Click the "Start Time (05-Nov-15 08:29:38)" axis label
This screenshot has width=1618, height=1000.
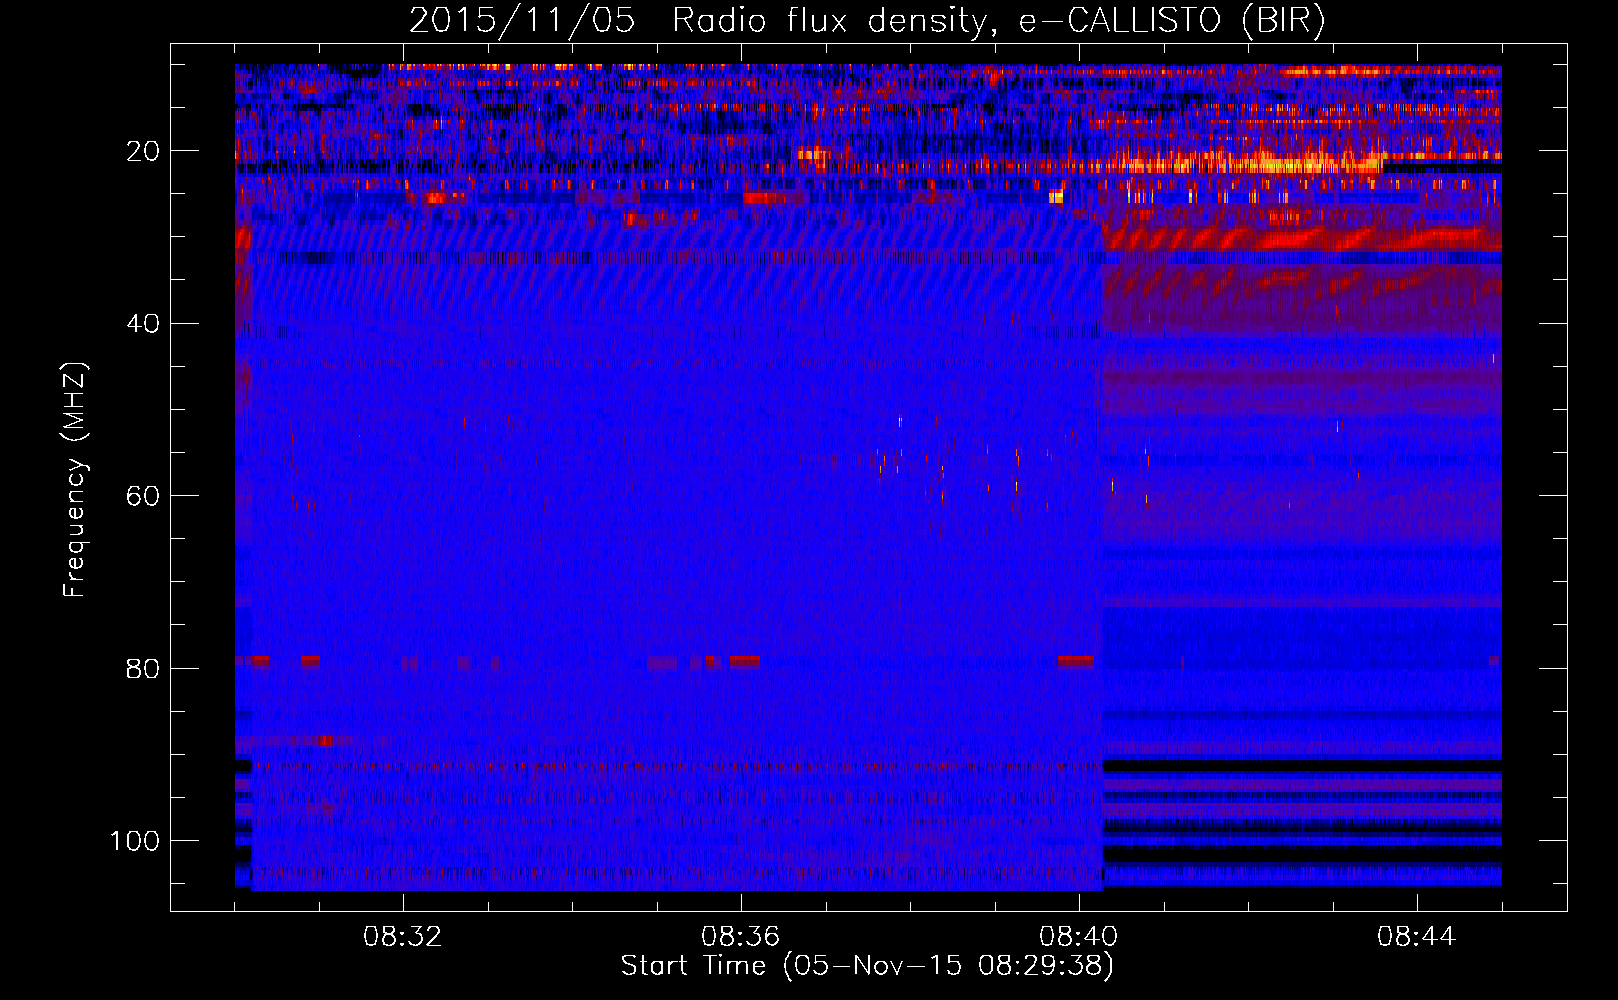point(867,966)
